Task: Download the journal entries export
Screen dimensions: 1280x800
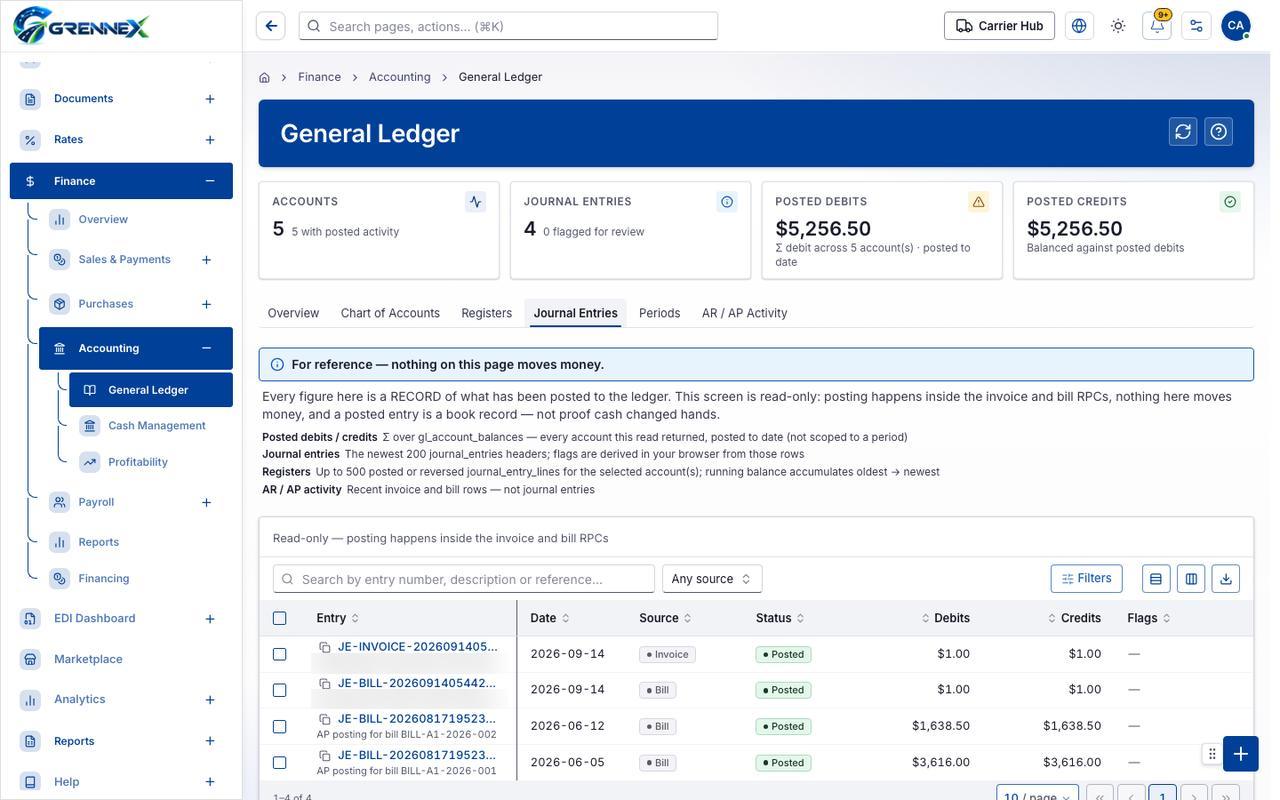Action: [x=1226, y=579]
